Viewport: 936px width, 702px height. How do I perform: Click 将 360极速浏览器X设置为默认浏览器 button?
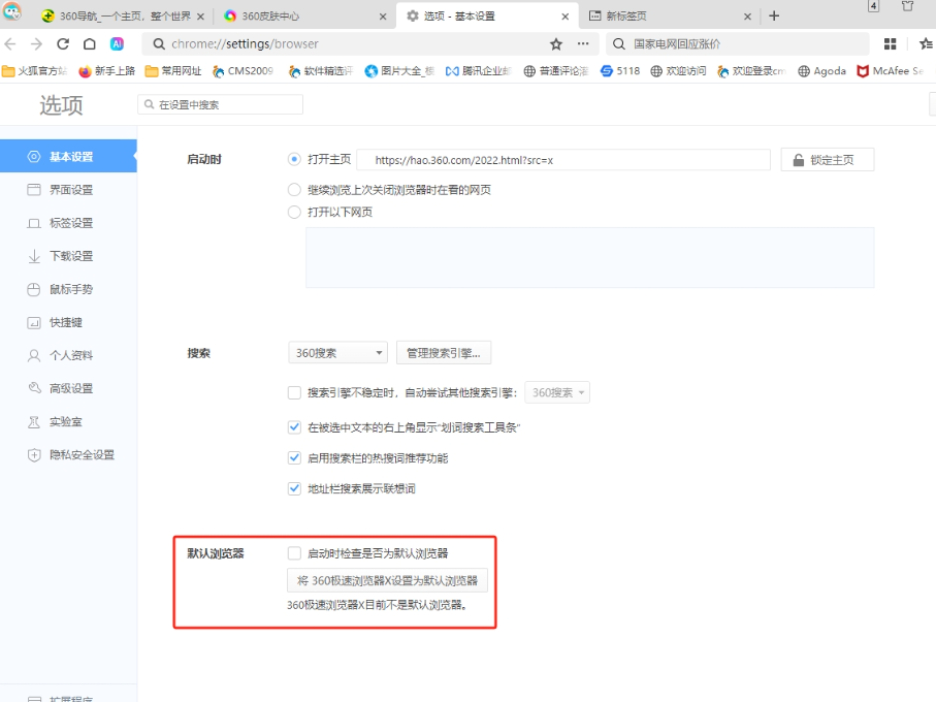click(x=387, y=580)
